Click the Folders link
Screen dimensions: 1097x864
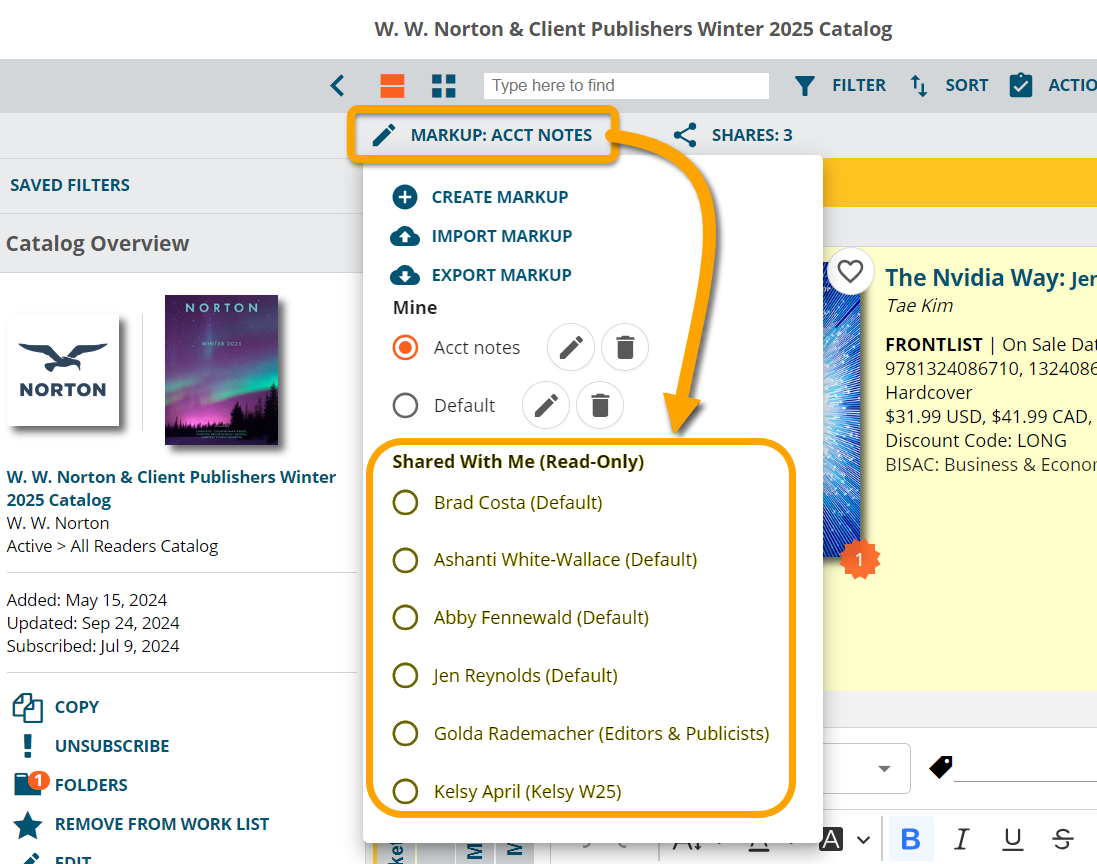(x=91, y=786)
